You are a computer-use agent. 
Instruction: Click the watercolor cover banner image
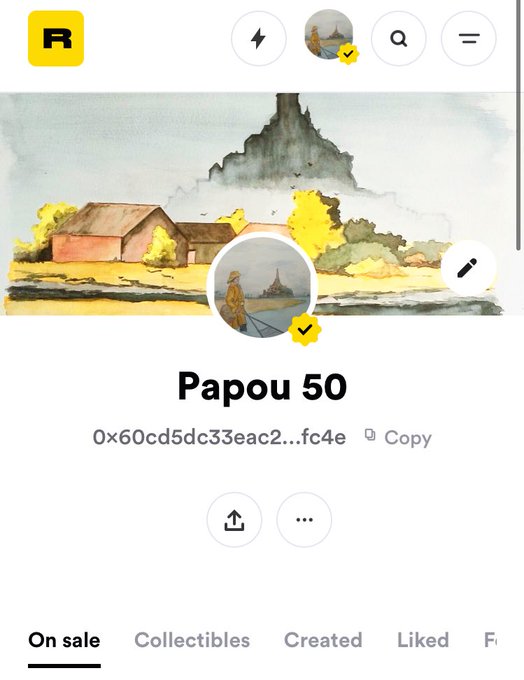(130, 173)
